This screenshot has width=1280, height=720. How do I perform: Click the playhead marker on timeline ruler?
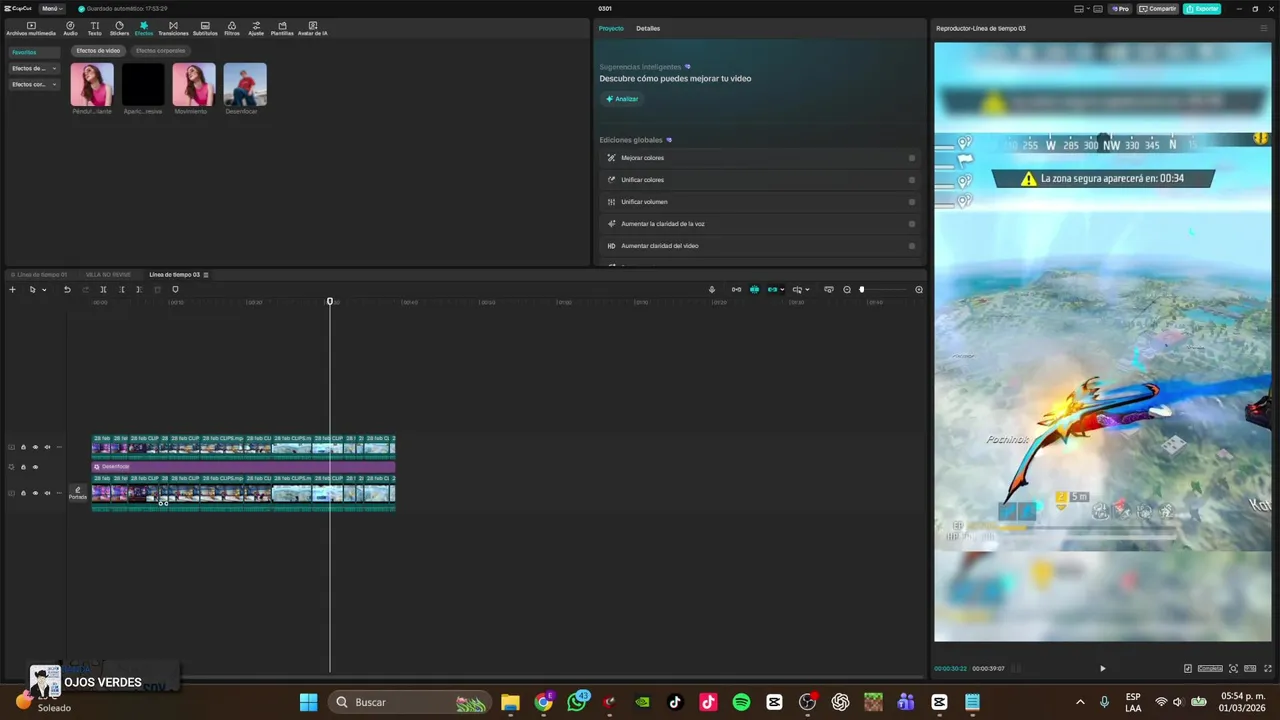click(330, 301)
